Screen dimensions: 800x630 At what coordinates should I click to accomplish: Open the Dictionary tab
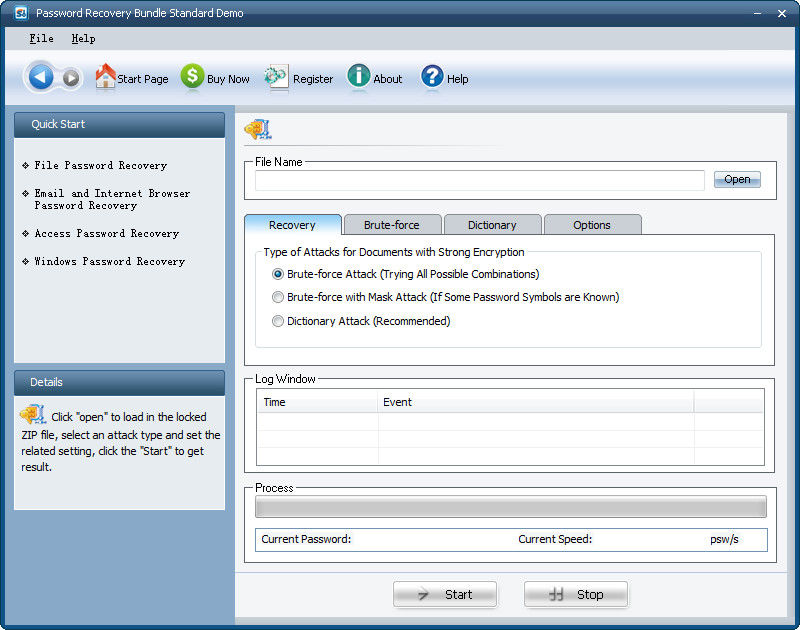tap(492, 225)
